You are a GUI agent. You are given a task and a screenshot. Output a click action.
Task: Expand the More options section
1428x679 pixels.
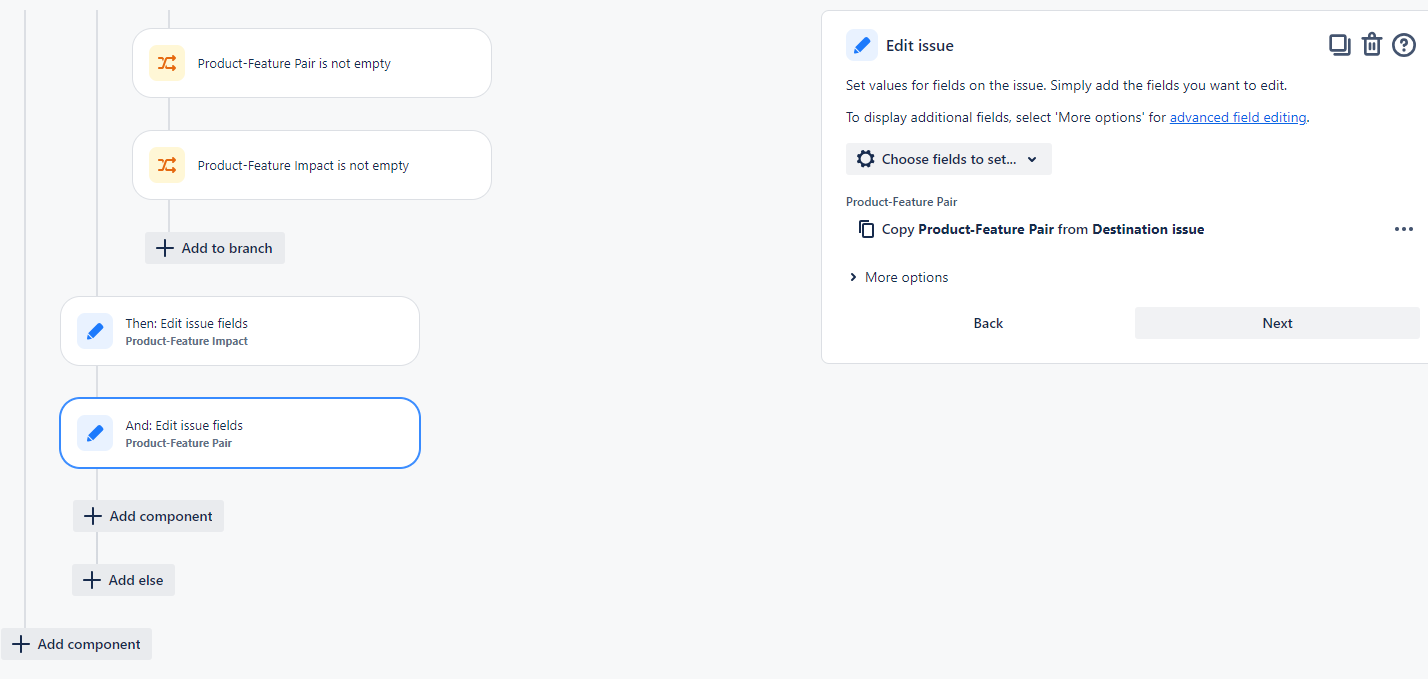pyautogui.click(x=898, y=277)
